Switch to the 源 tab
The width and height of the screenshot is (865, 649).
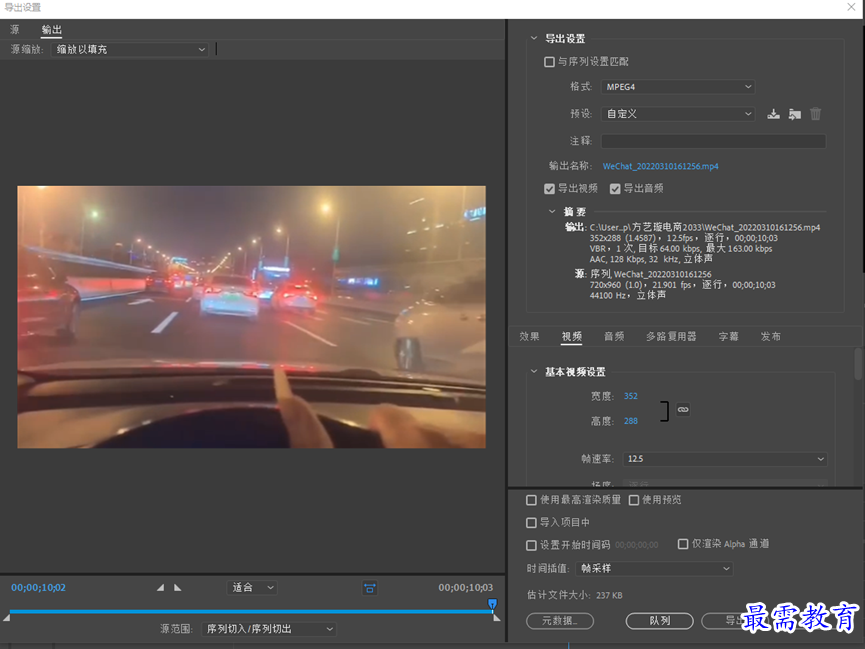(x=15, y=30)
